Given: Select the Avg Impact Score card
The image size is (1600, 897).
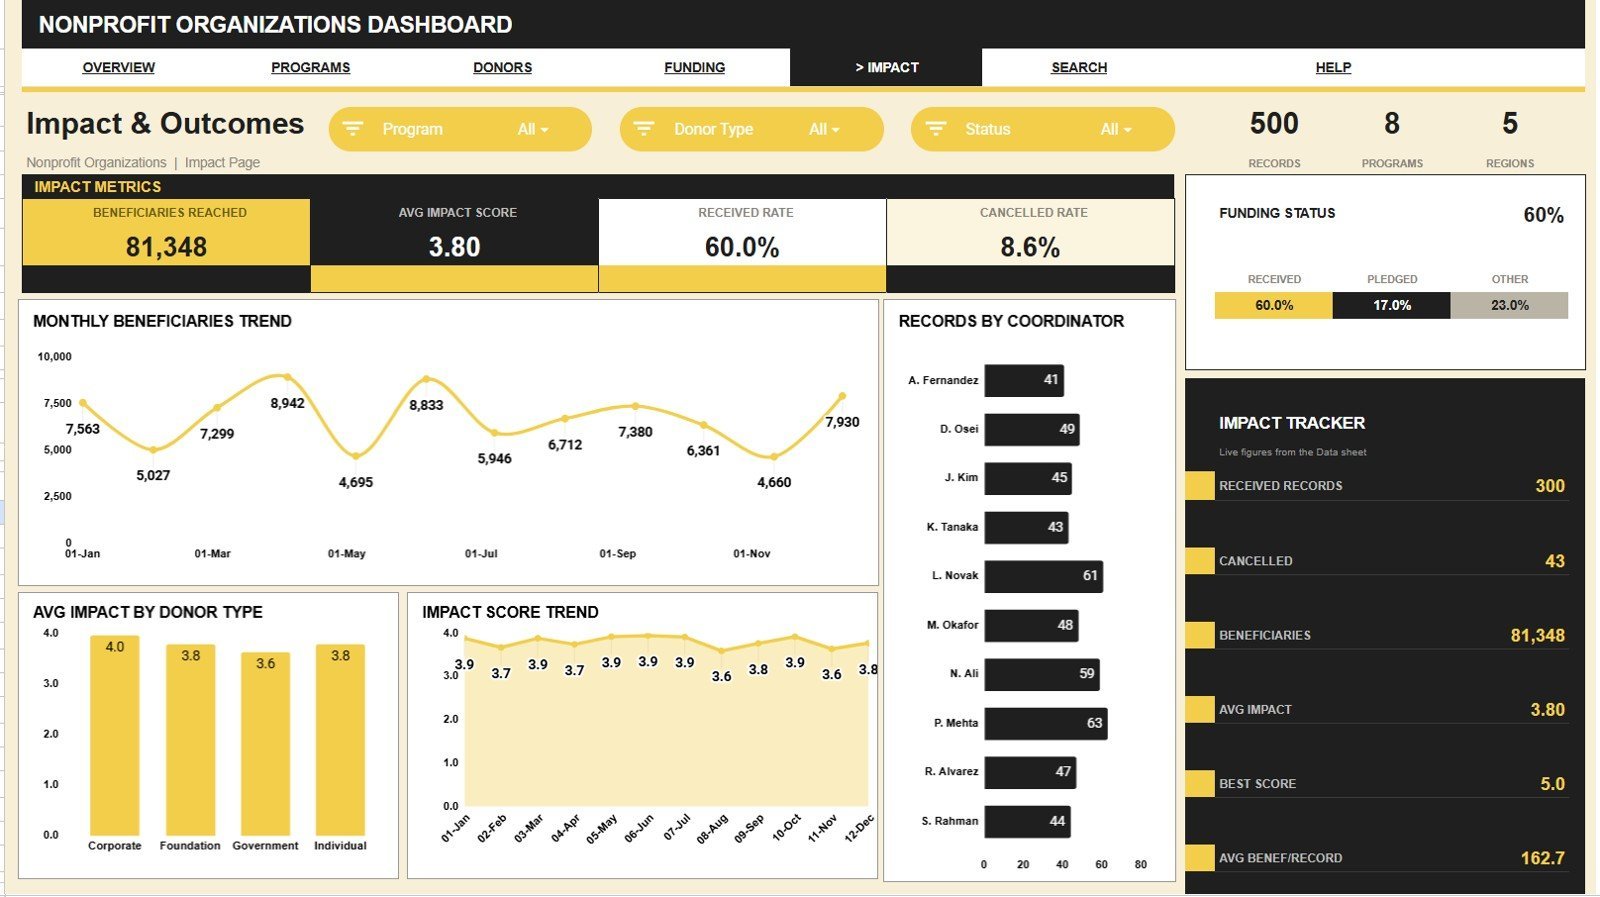Looking at the screenshot, I should pos(455,233).
